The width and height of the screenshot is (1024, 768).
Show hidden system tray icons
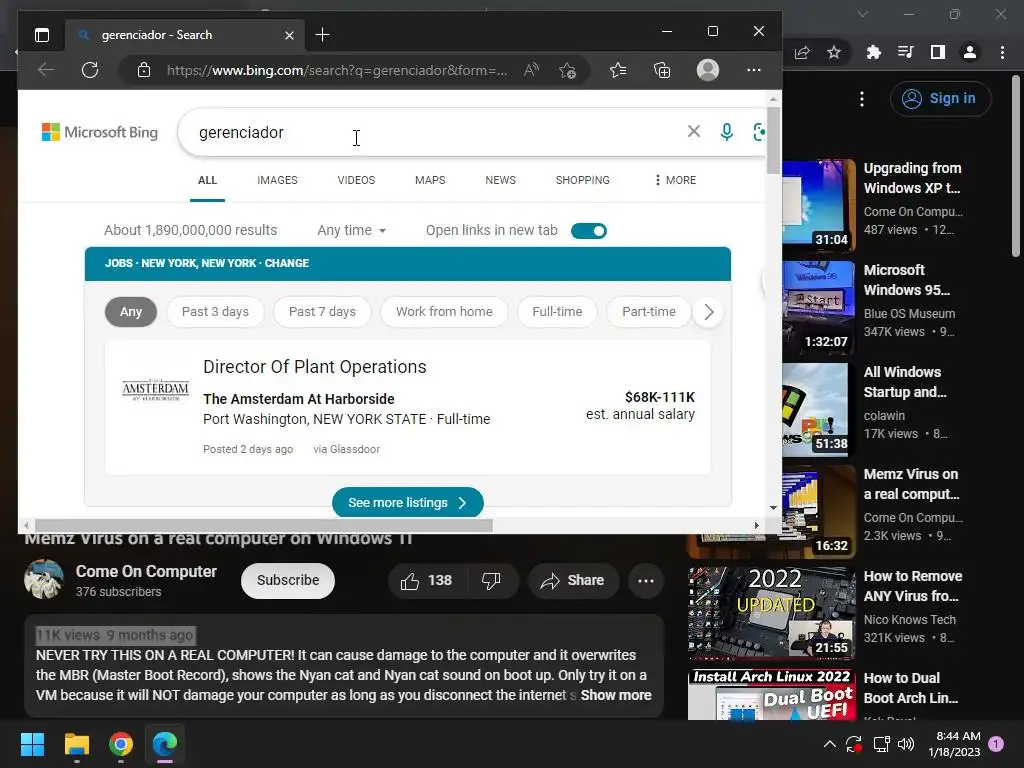click(829, 744)
